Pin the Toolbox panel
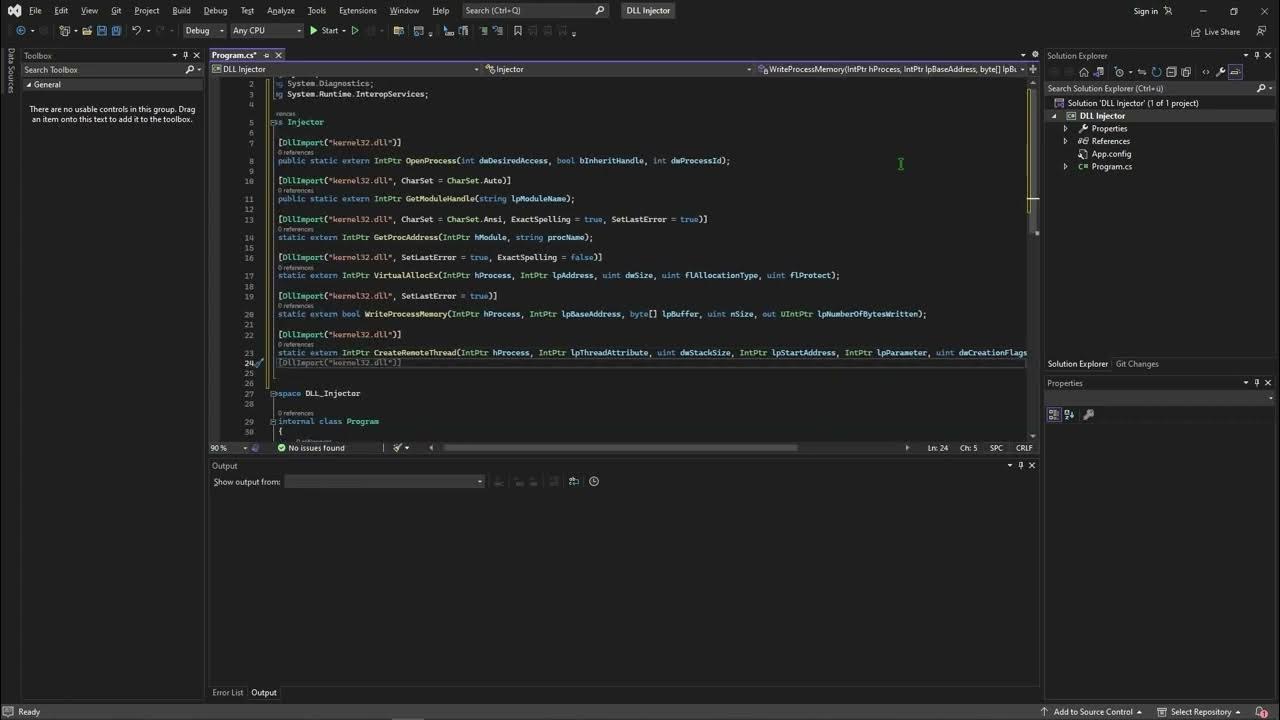This screenshot has height=720, width=1280. [x=185, y=56]
